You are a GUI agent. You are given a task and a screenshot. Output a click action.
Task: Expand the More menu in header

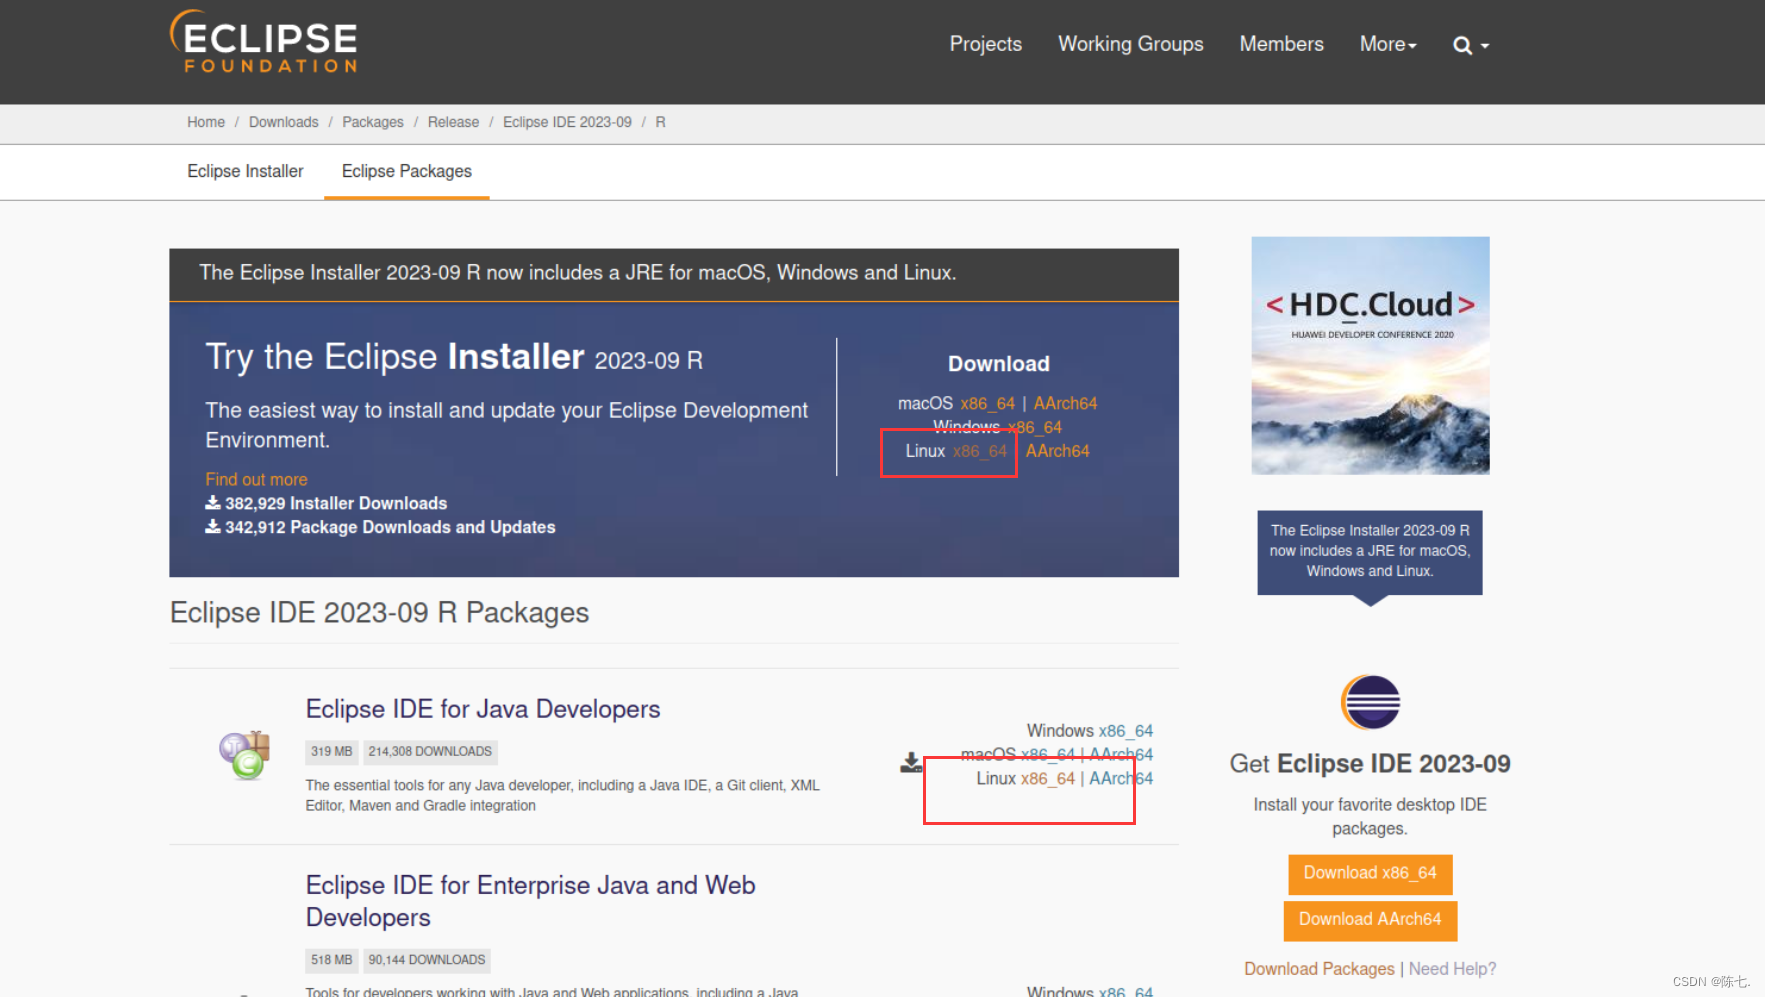pos(1388,44)
